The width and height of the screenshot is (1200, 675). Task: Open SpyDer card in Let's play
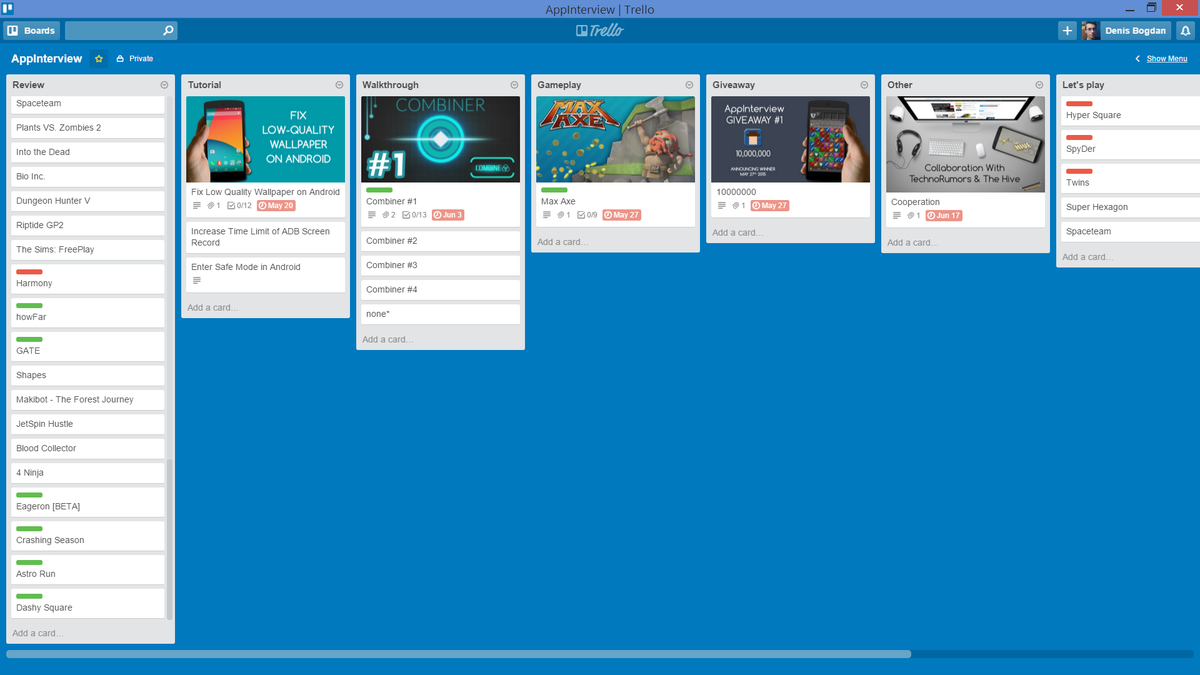tap(1130, 144)
